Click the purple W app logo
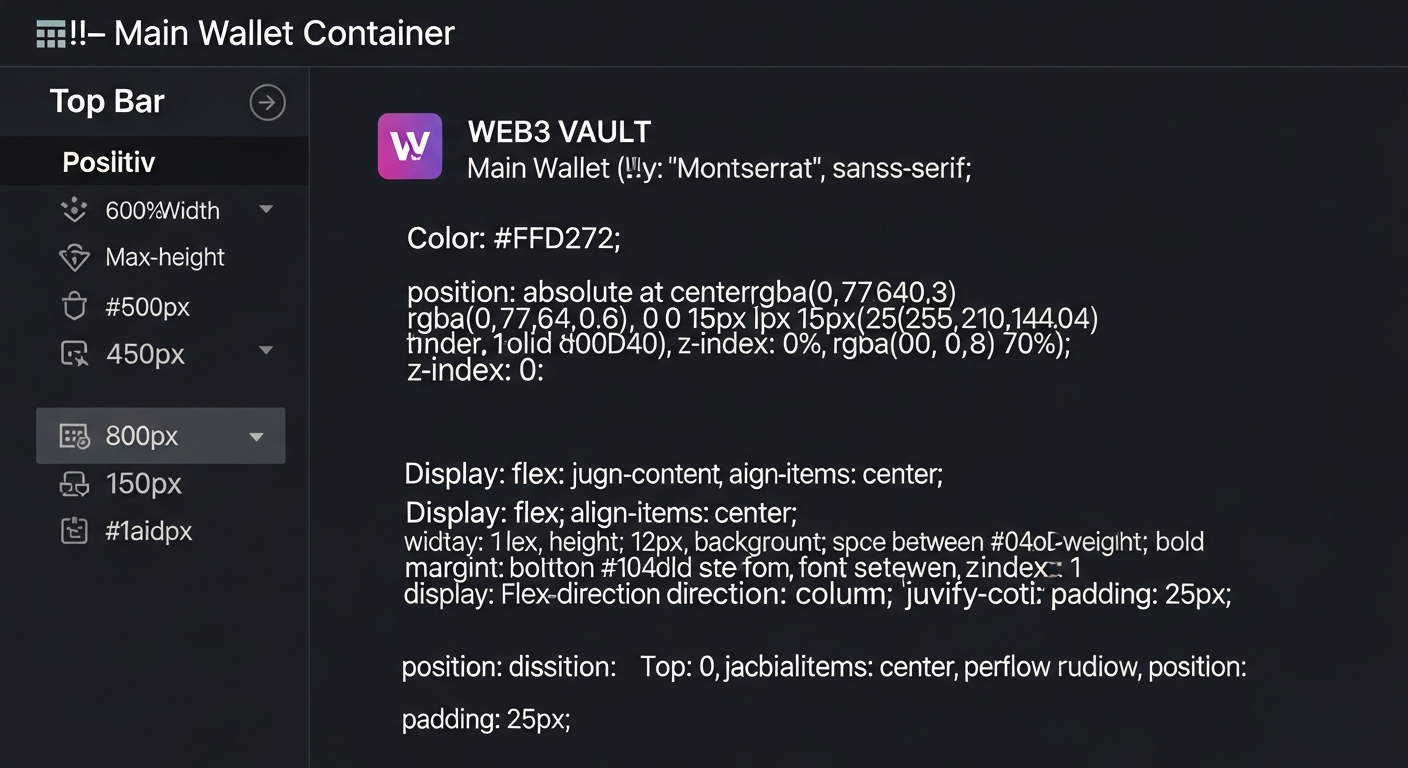The image size is (1408, 768). pyautogui.click(x=410, y=146)
